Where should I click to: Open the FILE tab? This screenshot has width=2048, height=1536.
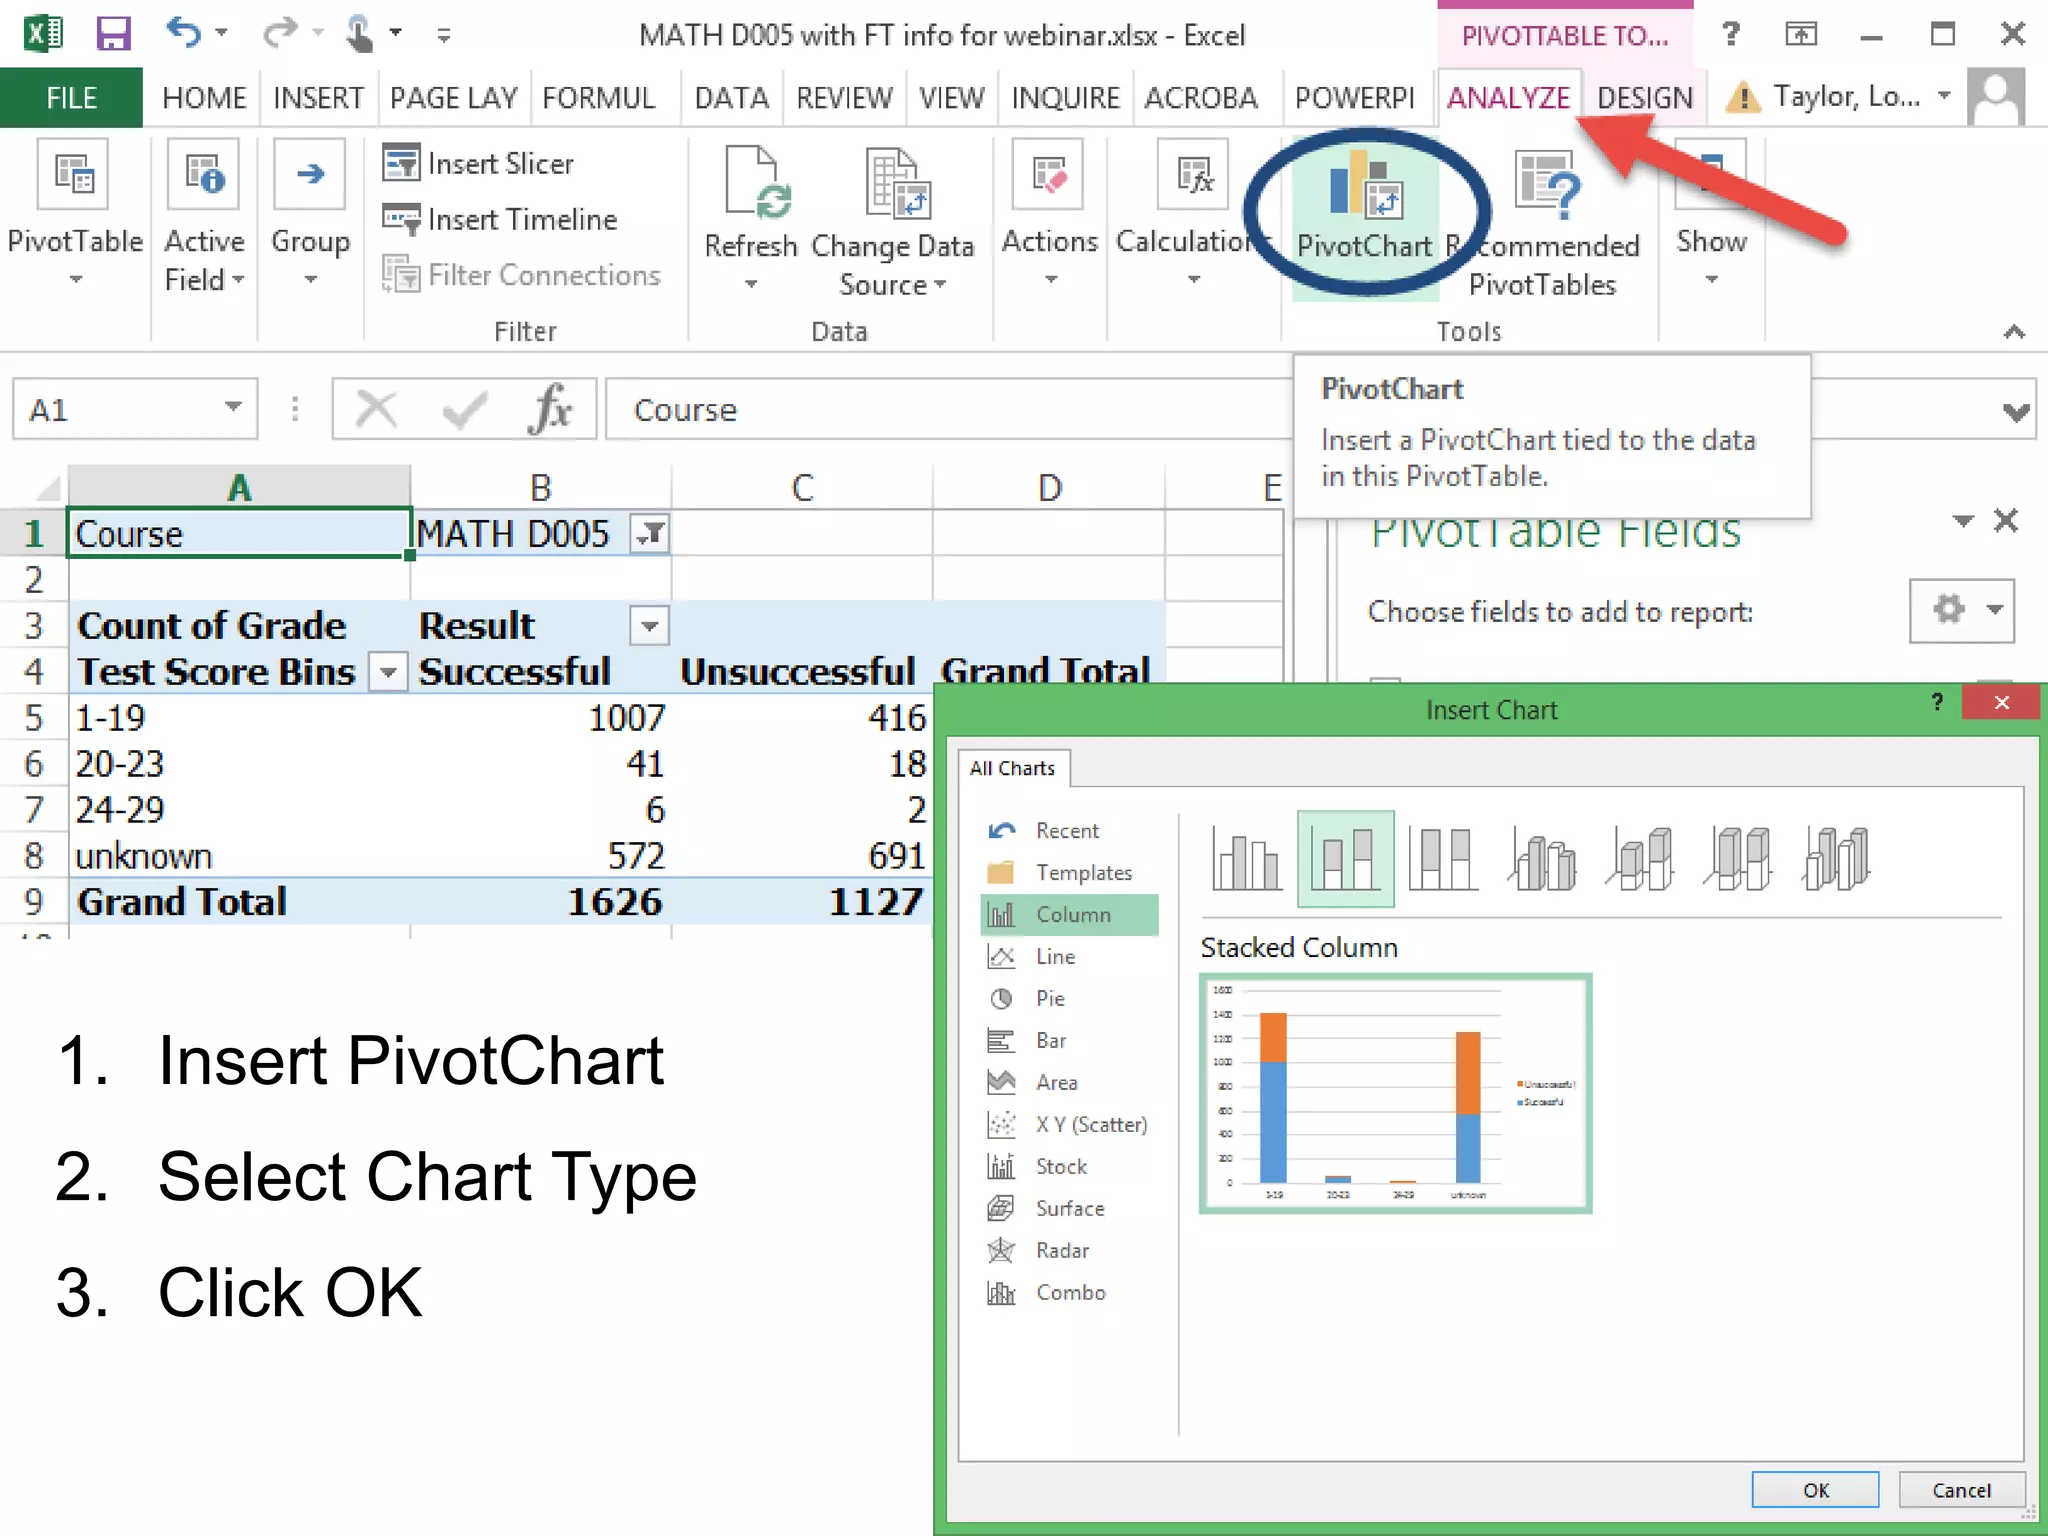[x=71, y=98]
